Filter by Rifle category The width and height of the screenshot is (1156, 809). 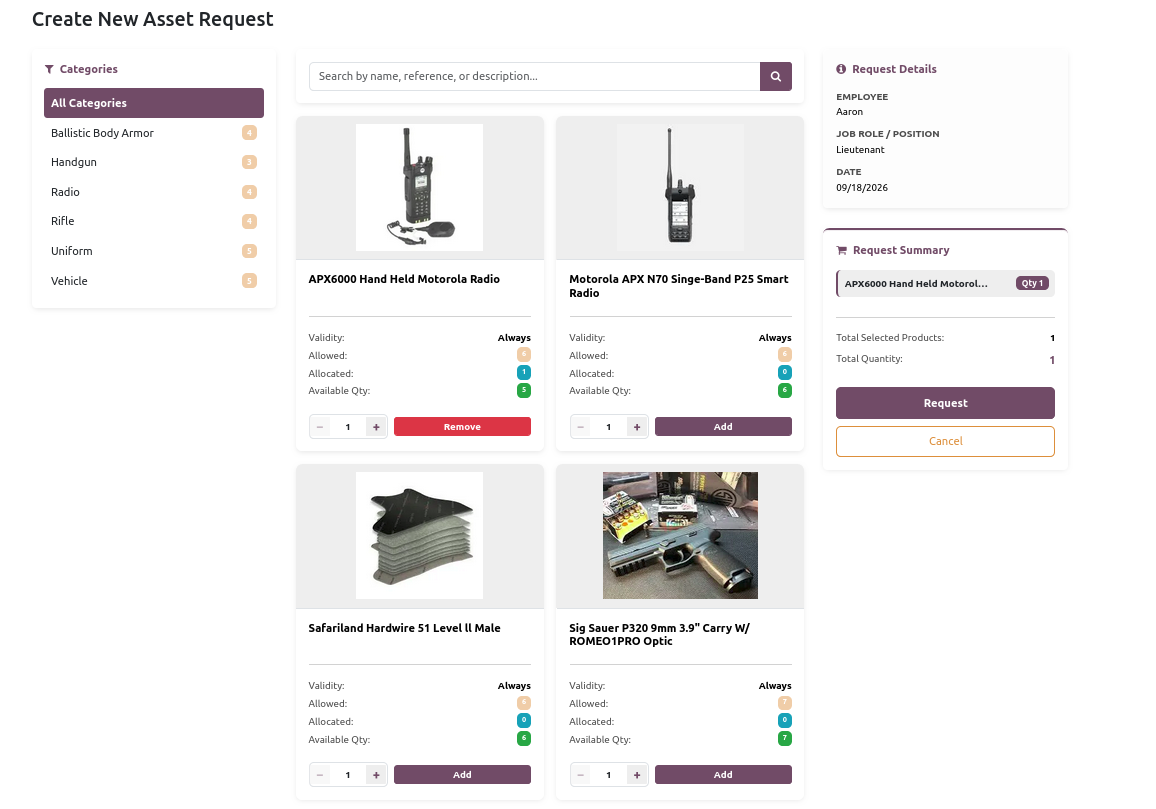tap(154, 221)
